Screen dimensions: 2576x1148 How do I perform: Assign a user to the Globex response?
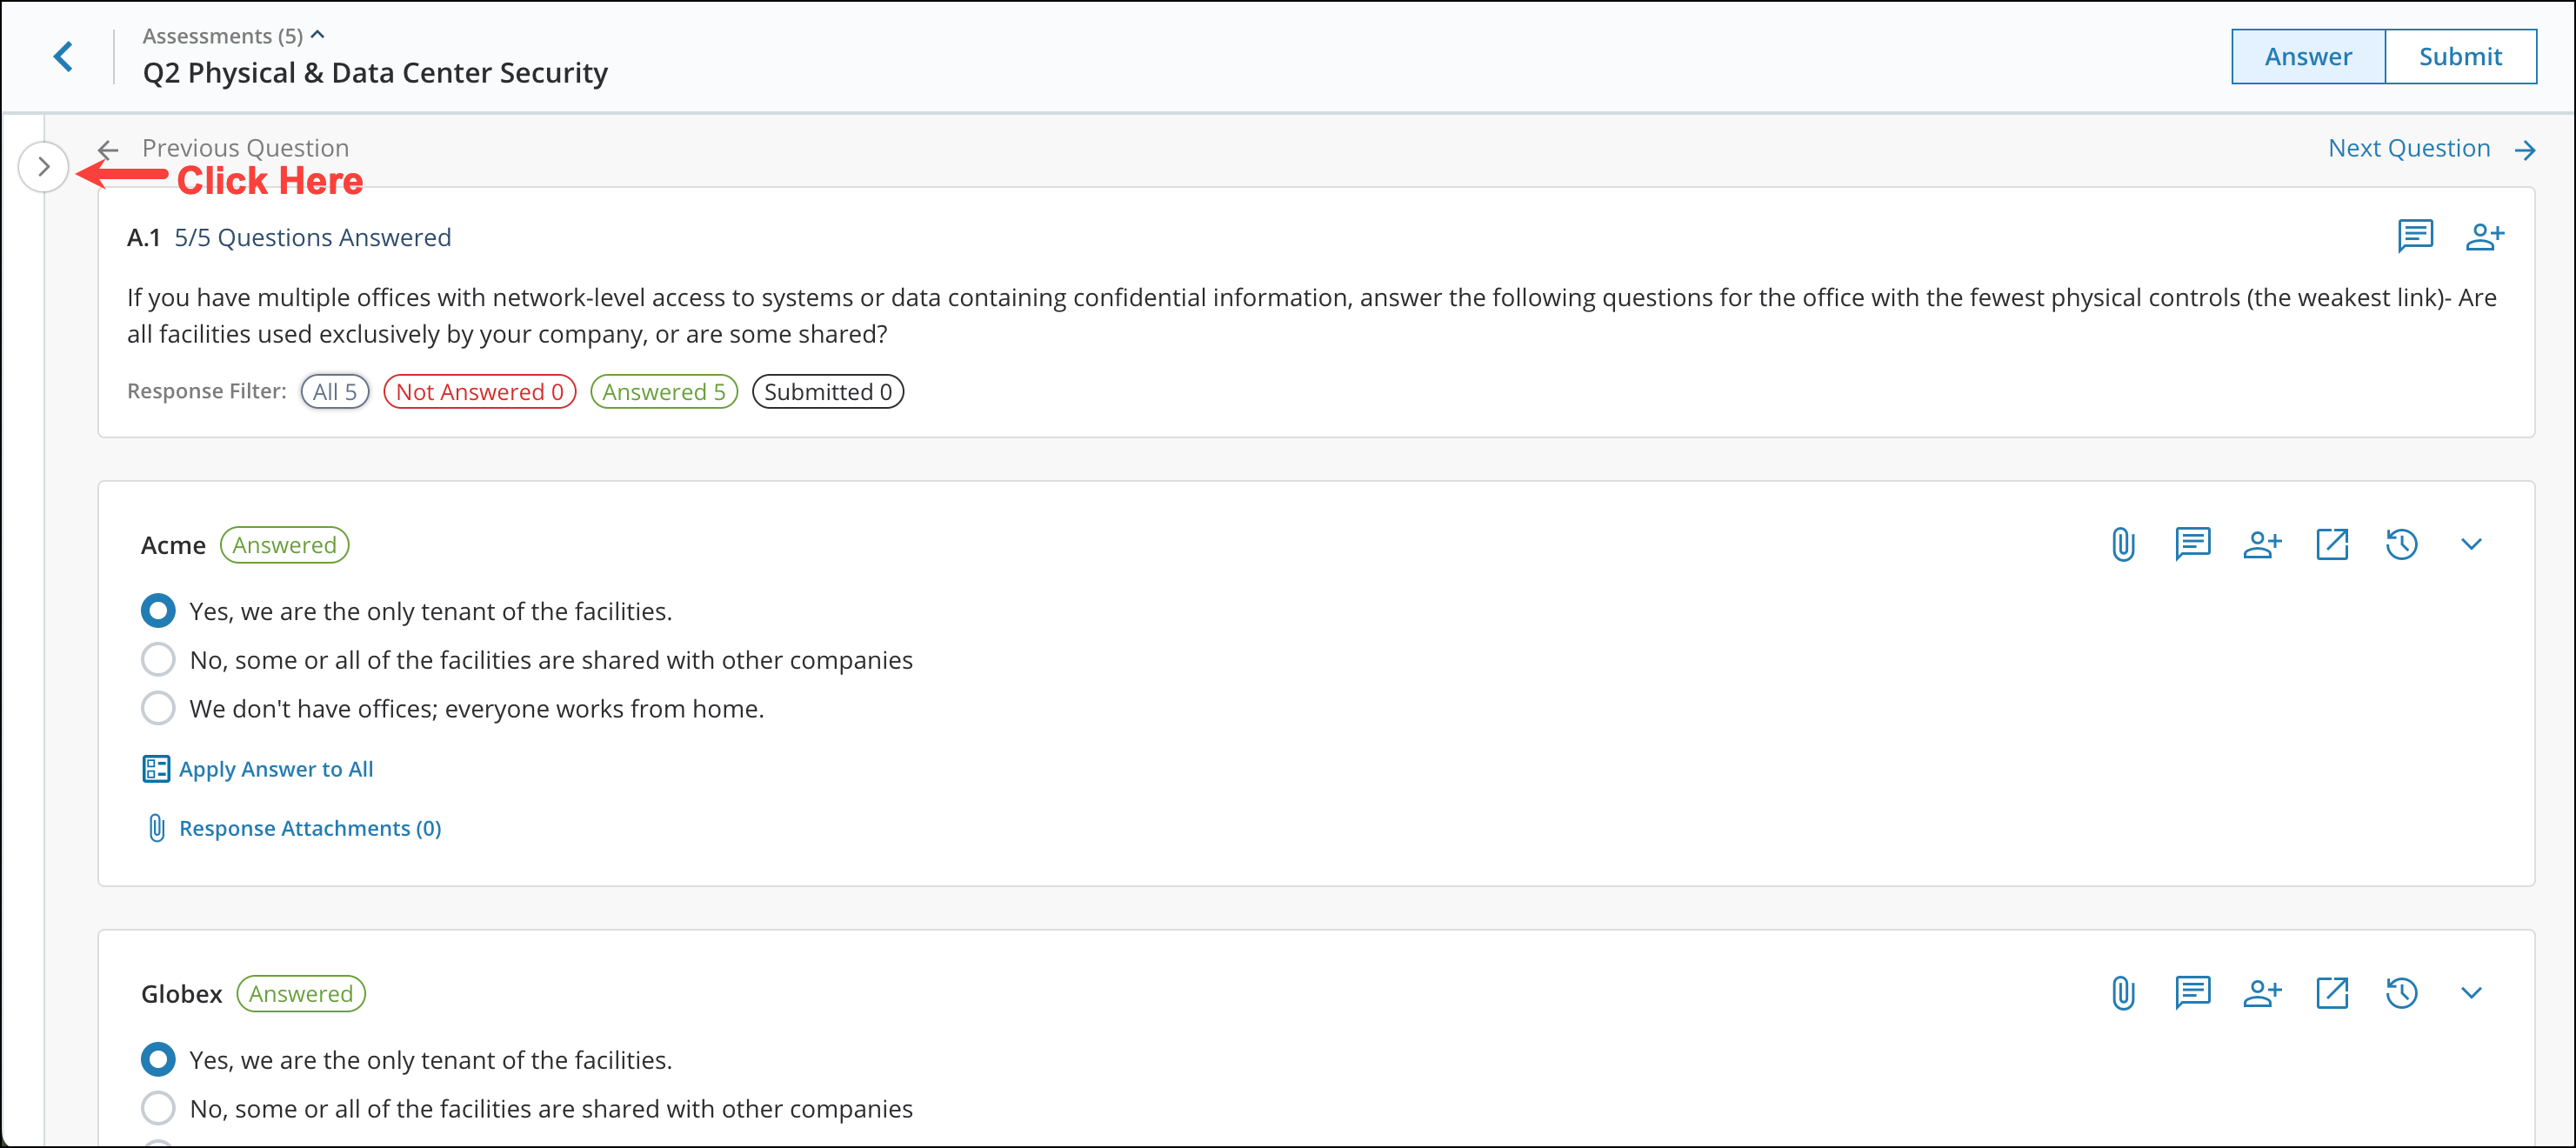point(2262,993)
